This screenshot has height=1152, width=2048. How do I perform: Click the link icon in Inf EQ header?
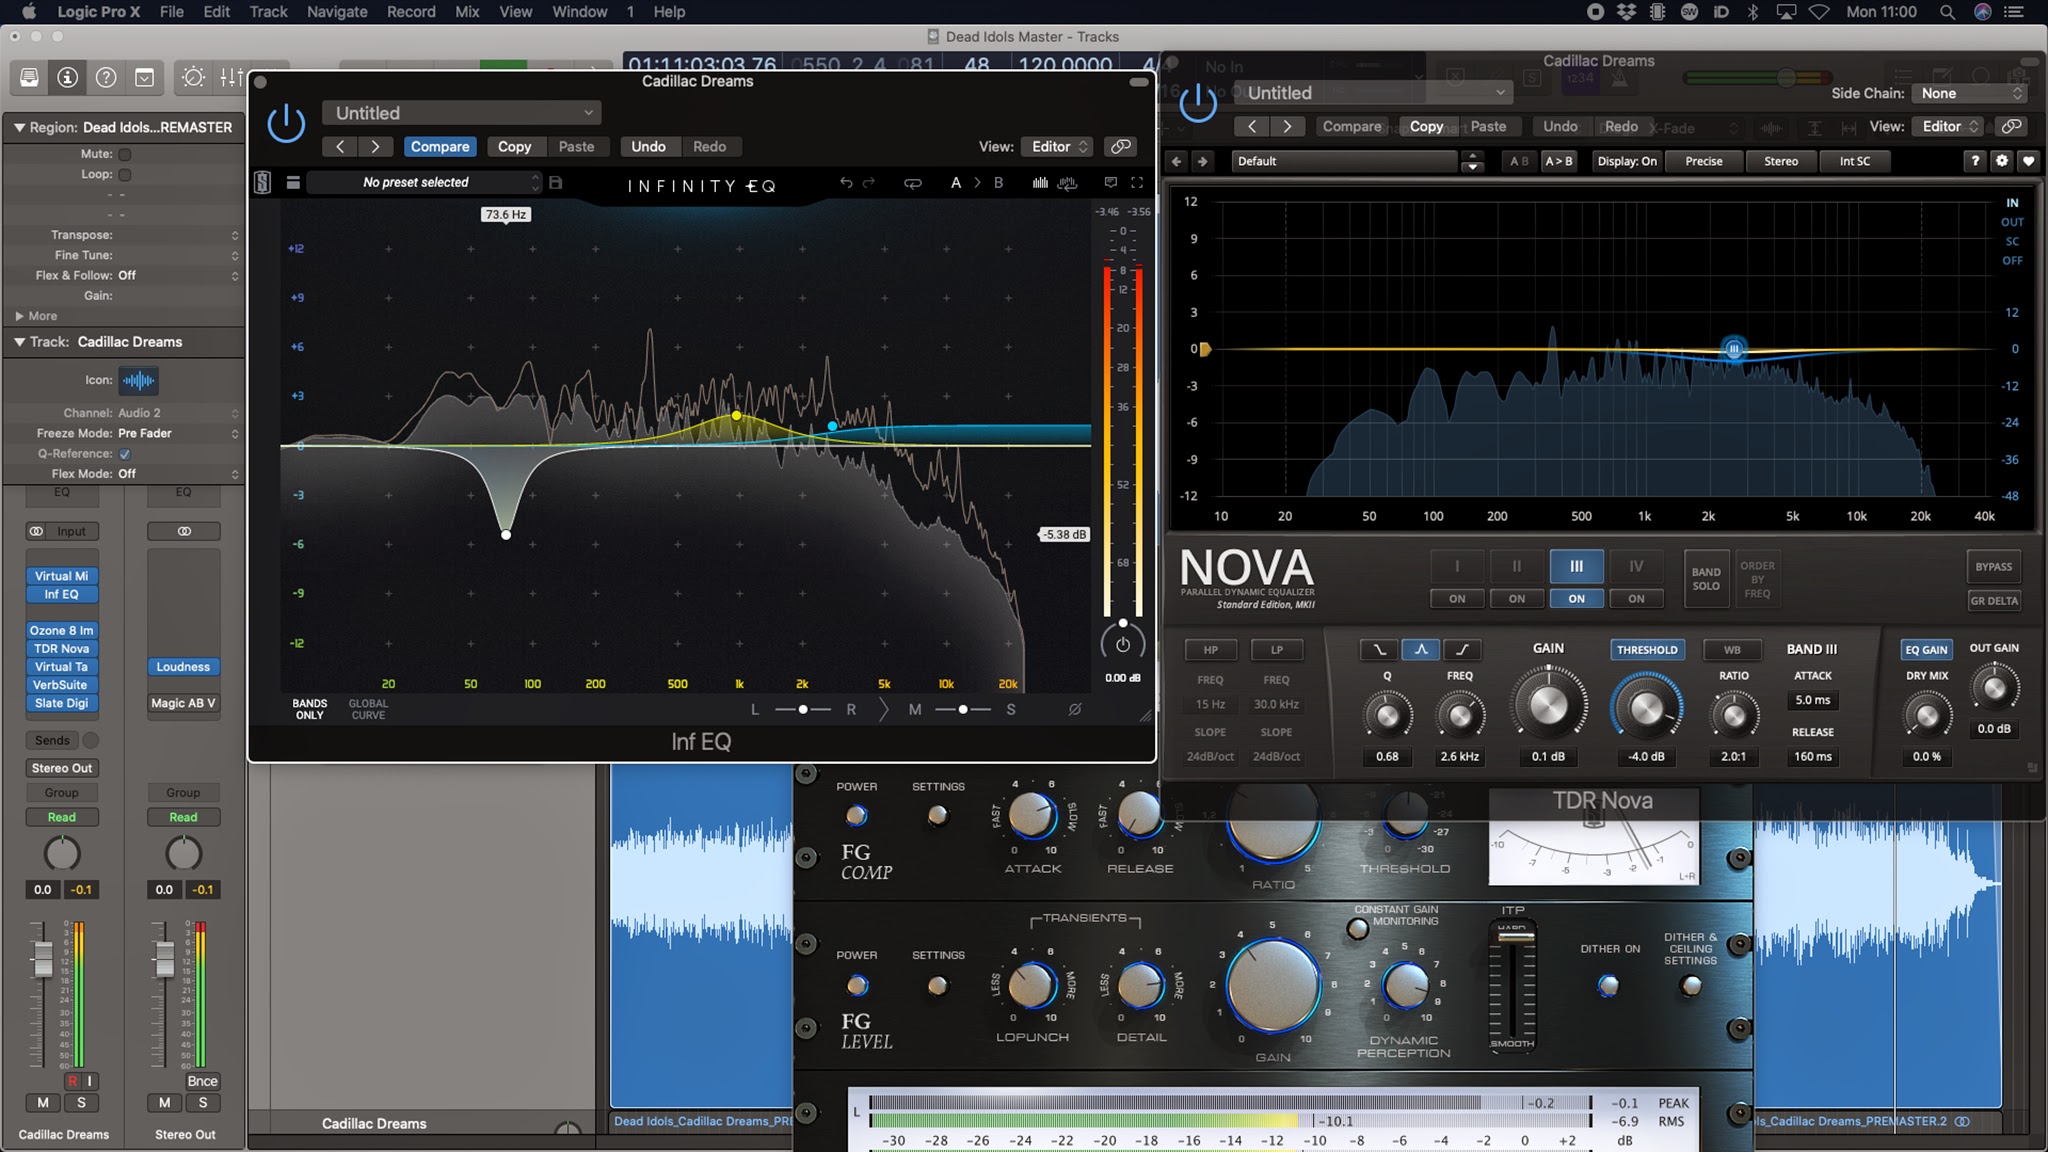coord(1121,146)
